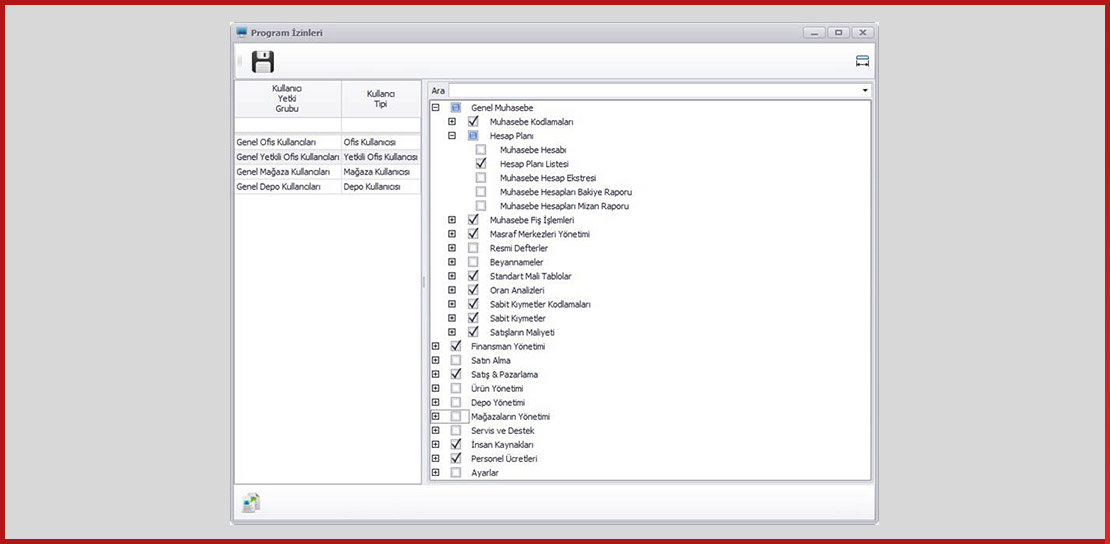Click the Hesap Planı folder icon
The image size is (1110, 544).
473,135
